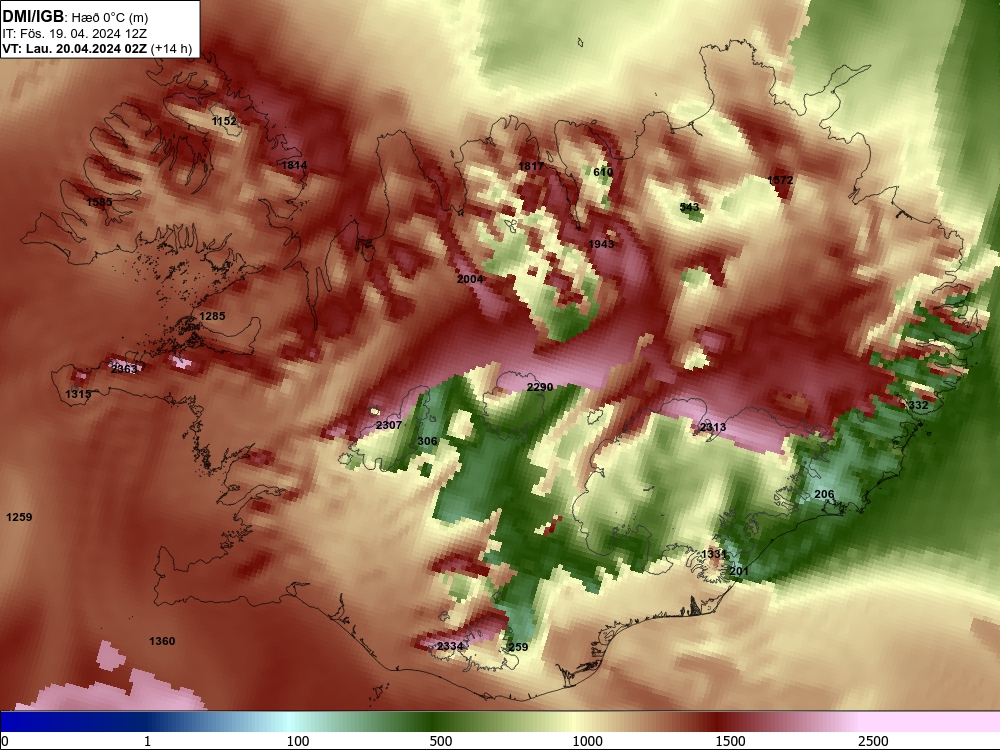This screenshot has width=1000, height=750.
Task: Click the map value 306
Action: coord(427,441)
